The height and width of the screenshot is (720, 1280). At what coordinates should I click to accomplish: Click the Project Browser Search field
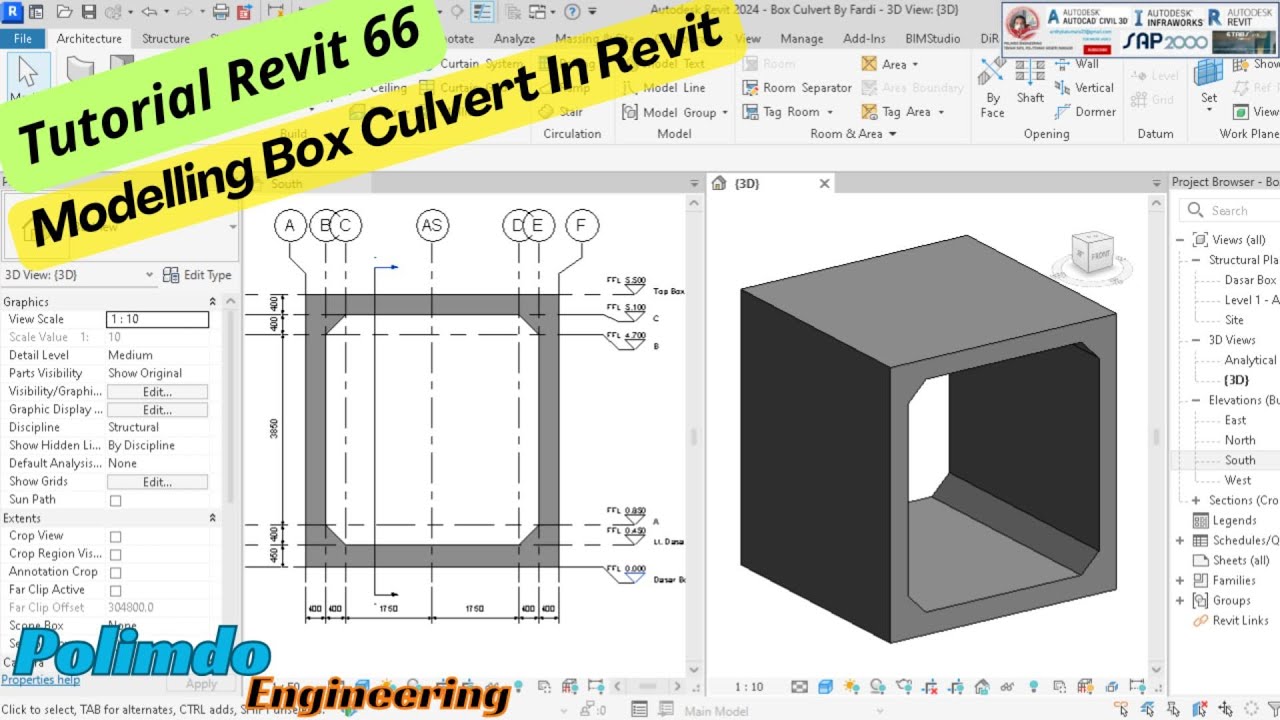pyautogui.click(x=1229, y=210)
